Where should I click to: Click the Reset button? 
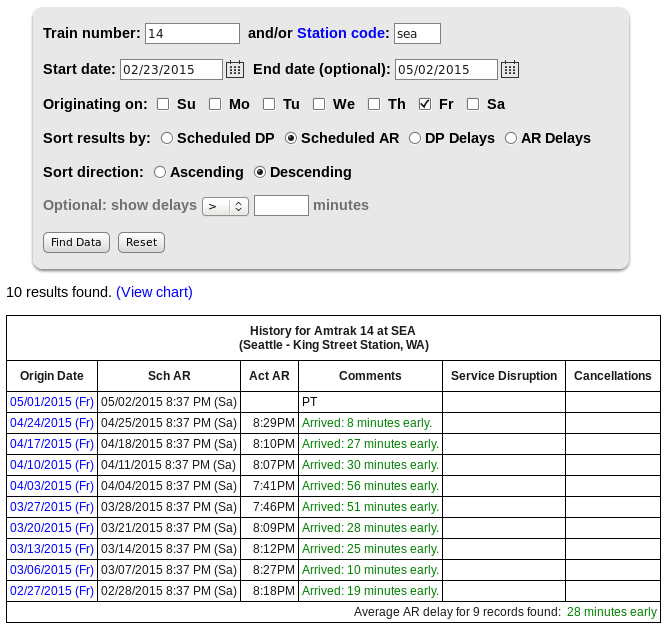(x=141, y=242)
